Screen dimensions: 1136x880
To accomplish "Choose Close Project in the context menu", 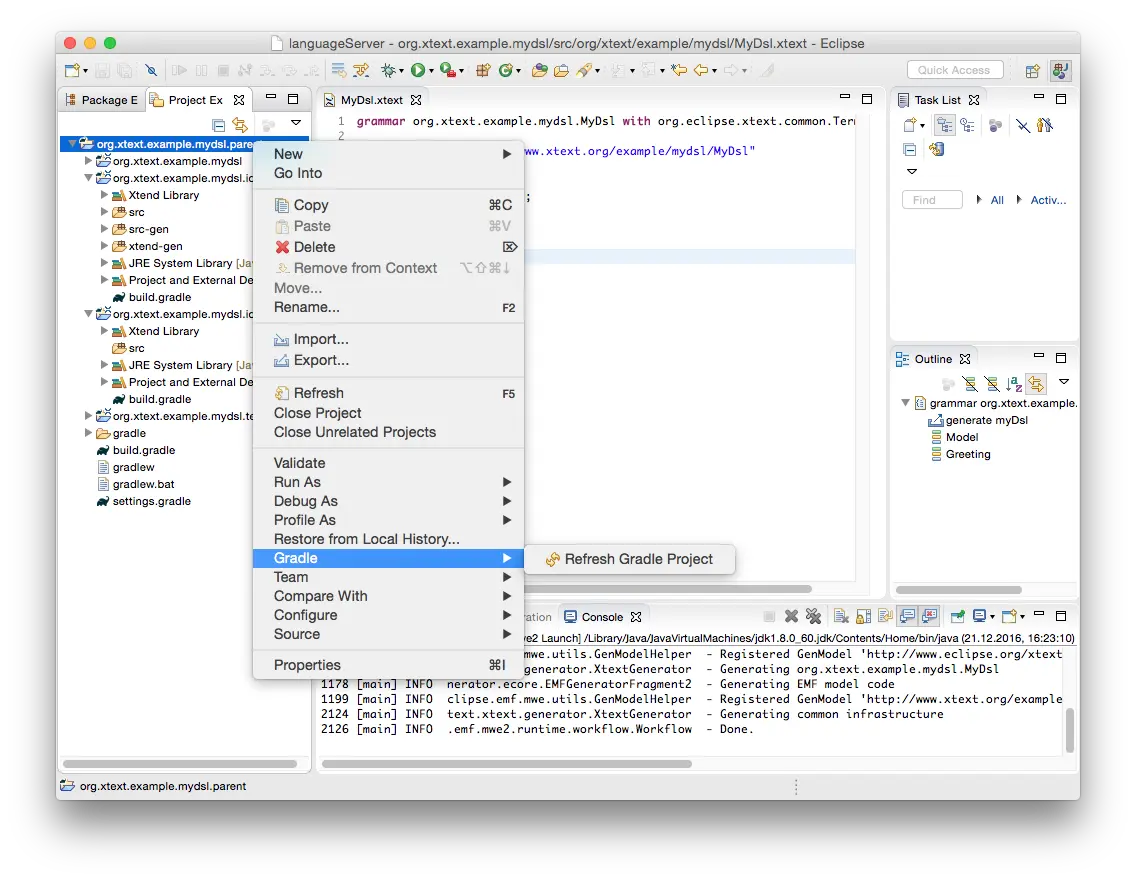I will 388,413.
